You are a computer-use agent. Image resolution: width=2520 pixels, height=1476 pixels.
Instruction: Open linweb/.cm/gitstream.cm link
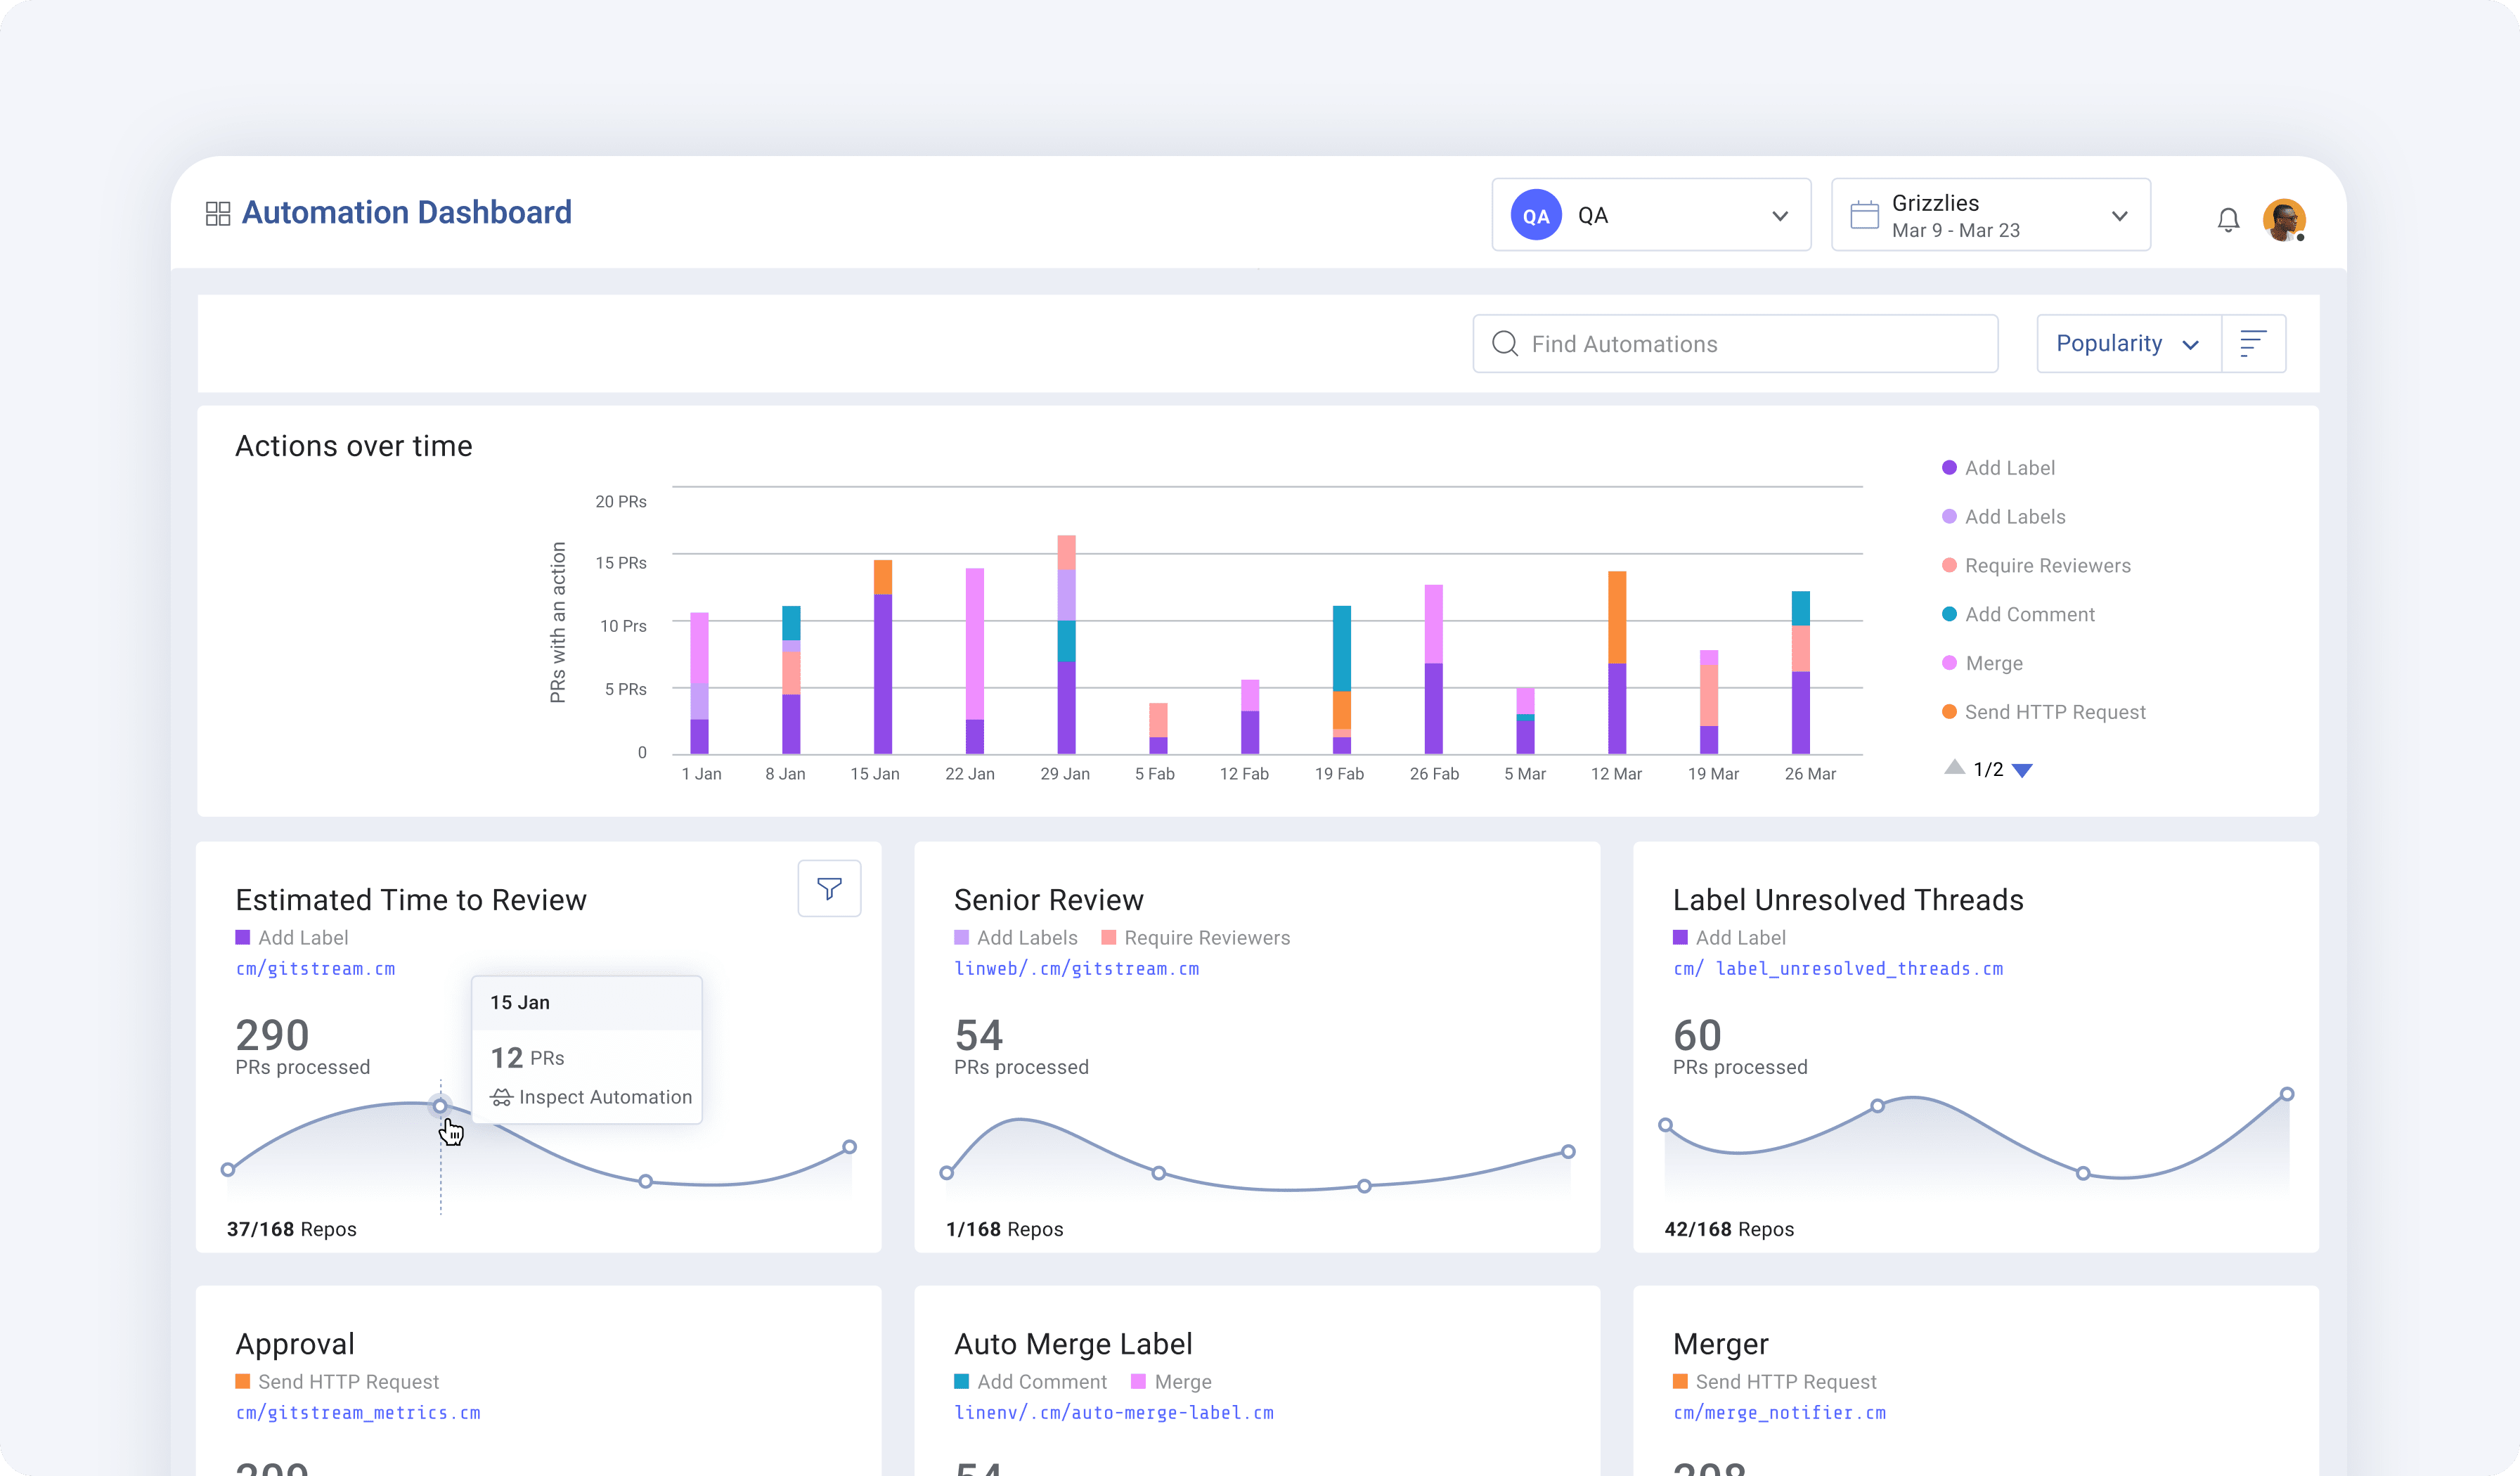[1076, 969]
